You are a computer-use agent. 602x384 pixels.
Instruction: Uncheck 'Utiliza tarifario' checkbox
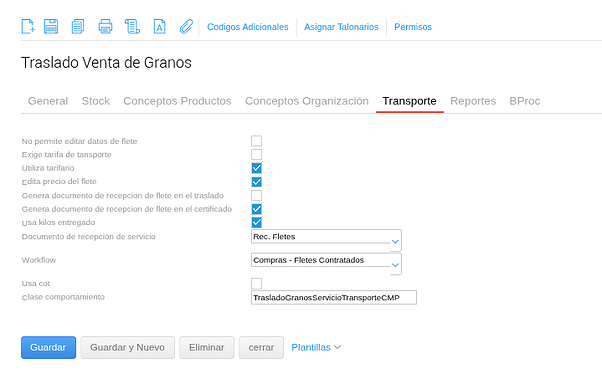click(x=256, y=168)
